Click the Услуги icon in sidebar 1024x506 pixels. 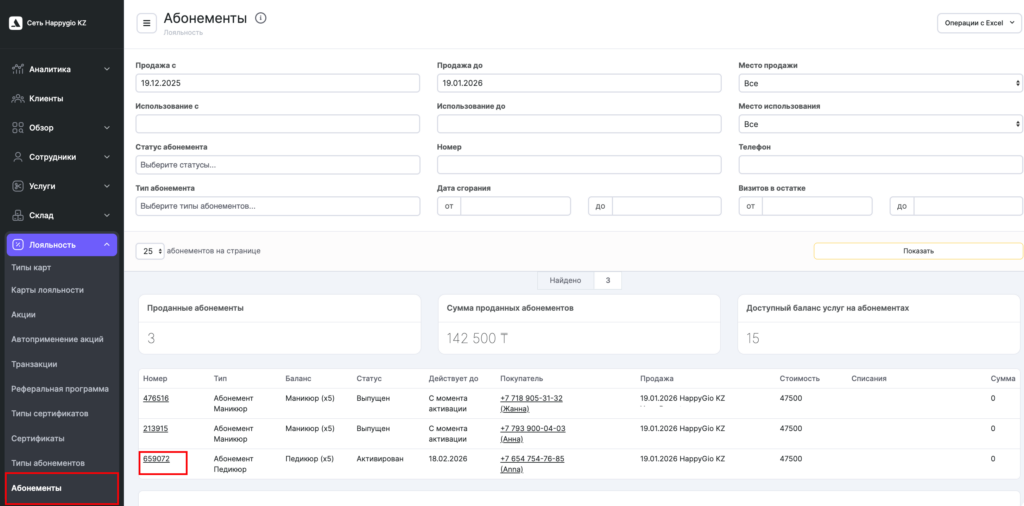(x=18, y=186)
